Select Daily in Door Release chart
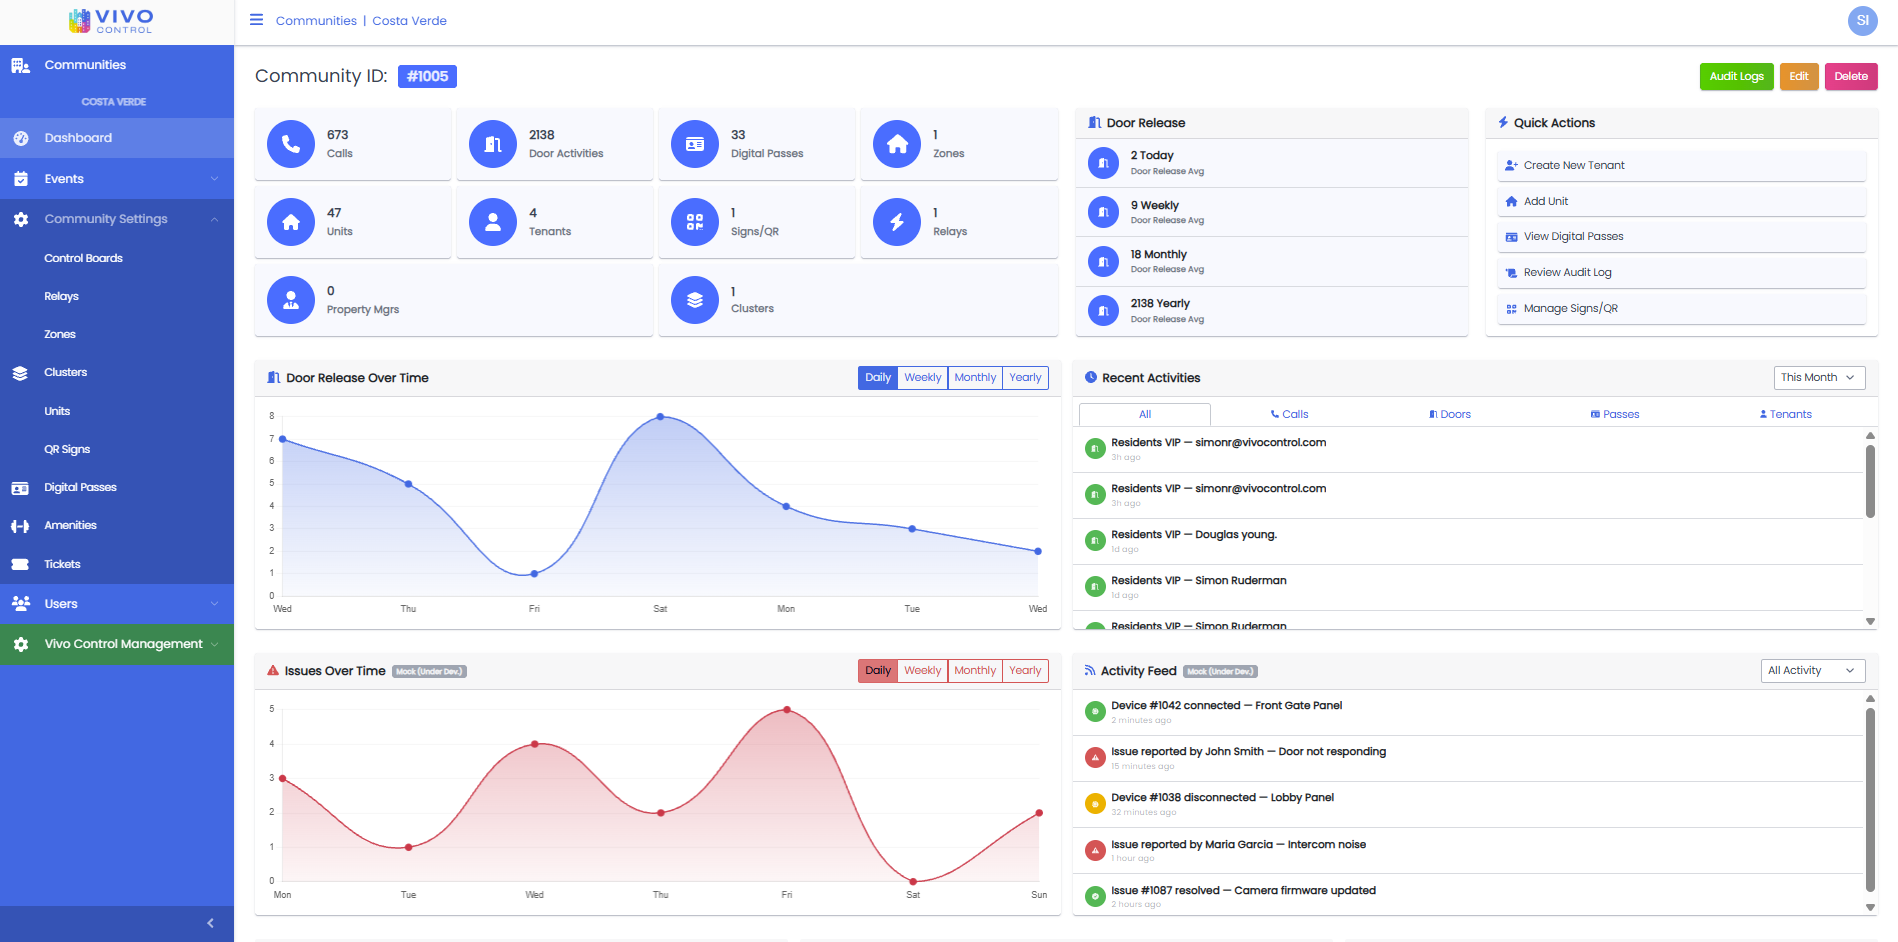 [x=878, y=377]
